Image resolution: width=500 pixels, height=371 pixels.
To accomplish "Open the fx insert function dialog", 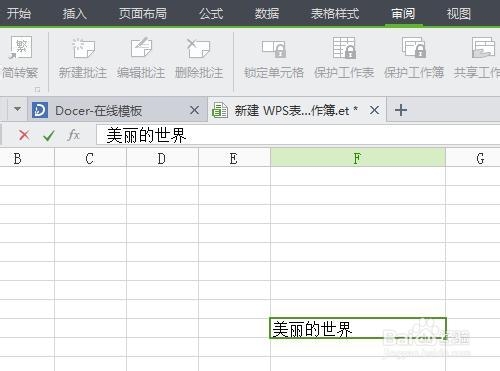I will tap(73, 135).
